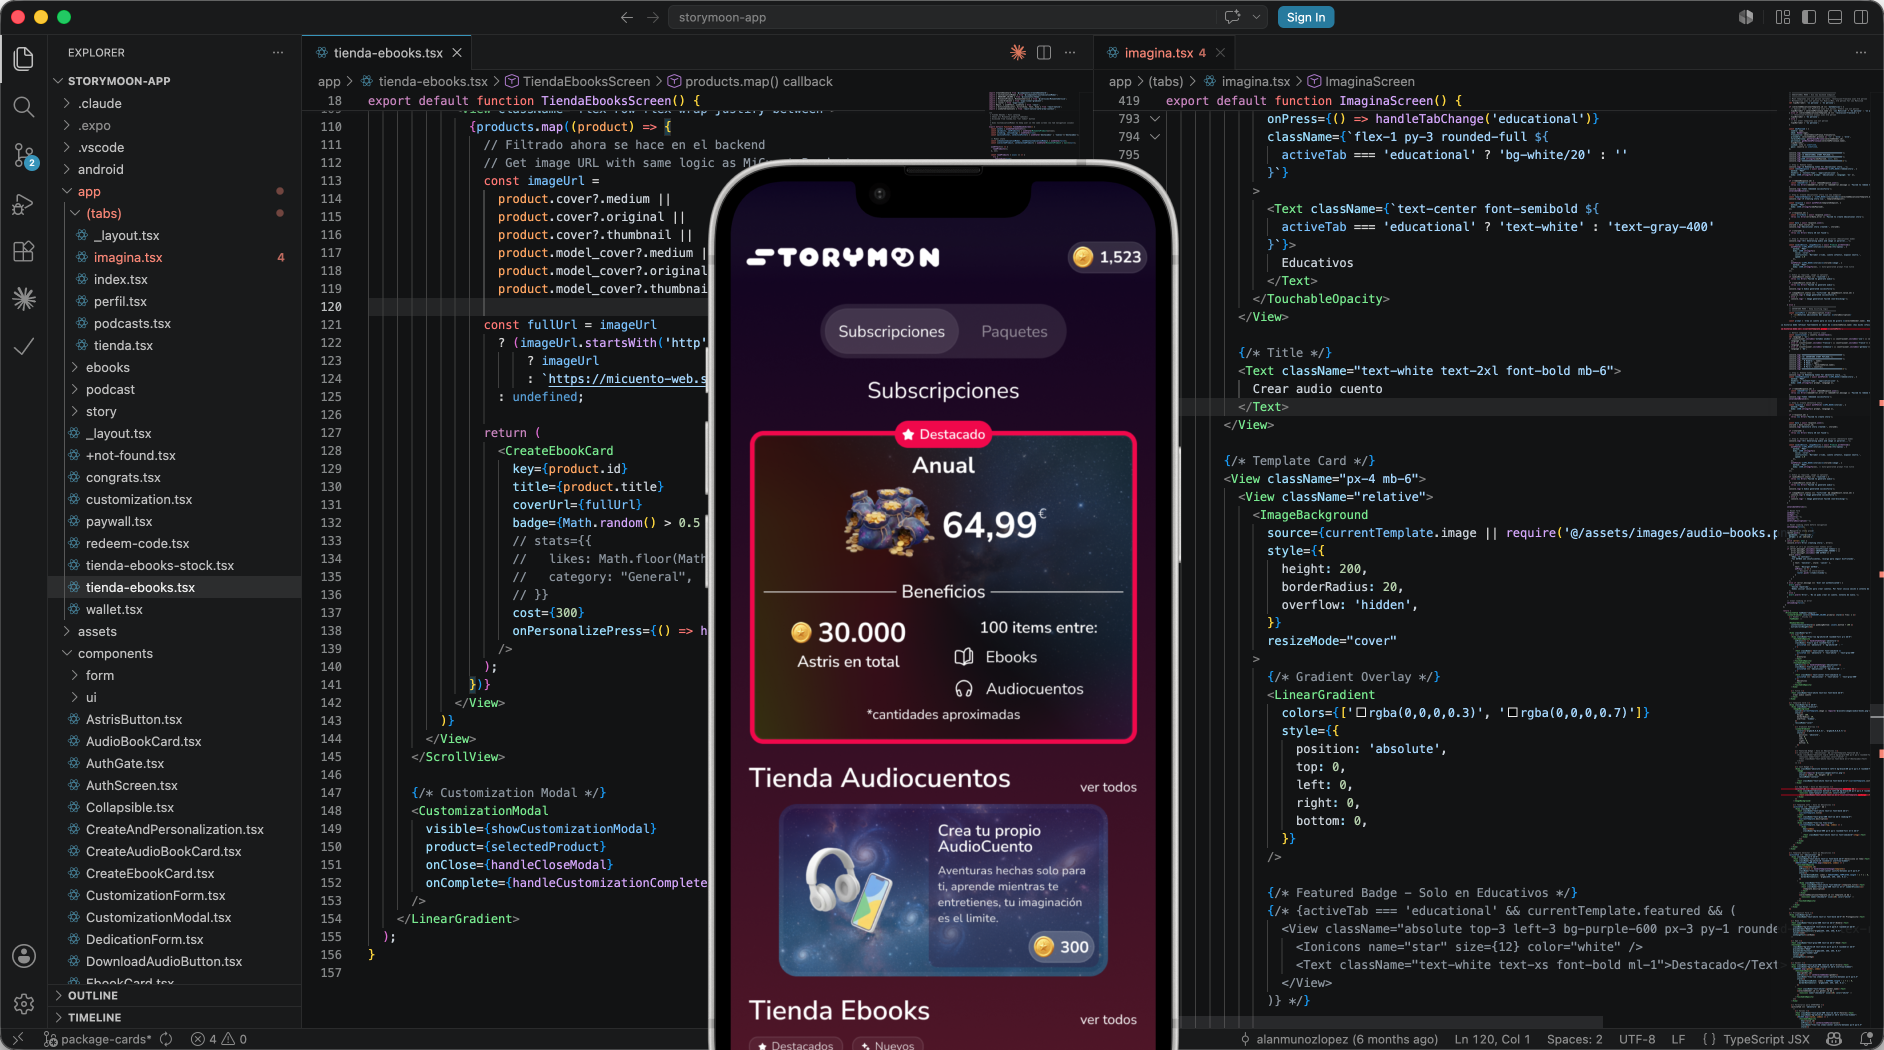Image resolution: width=1884 pixels, height=1050 pixels.
Task: Click rgba(0,0,0,0.7) color swatch
Action: 1513,713
